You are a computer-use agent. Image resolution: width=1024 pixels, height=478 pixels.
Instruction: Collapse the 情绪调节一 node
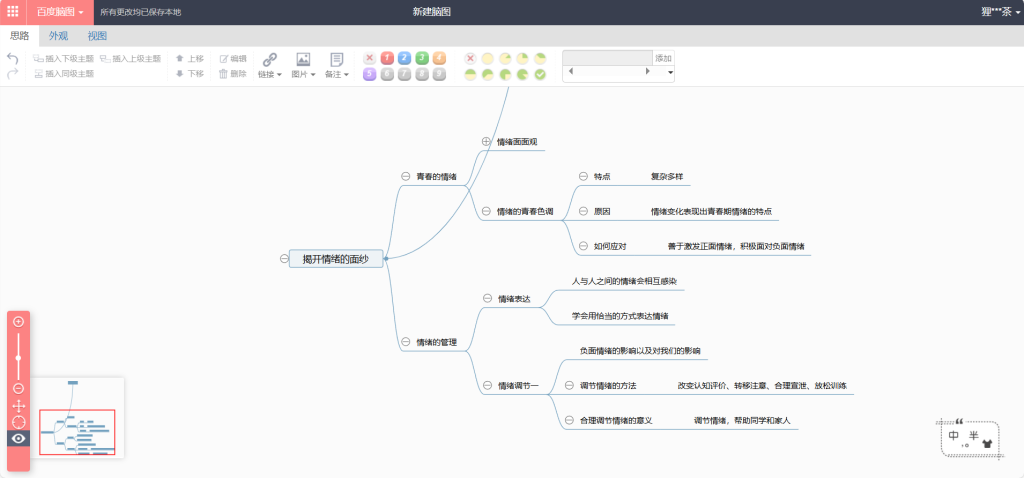487,386
